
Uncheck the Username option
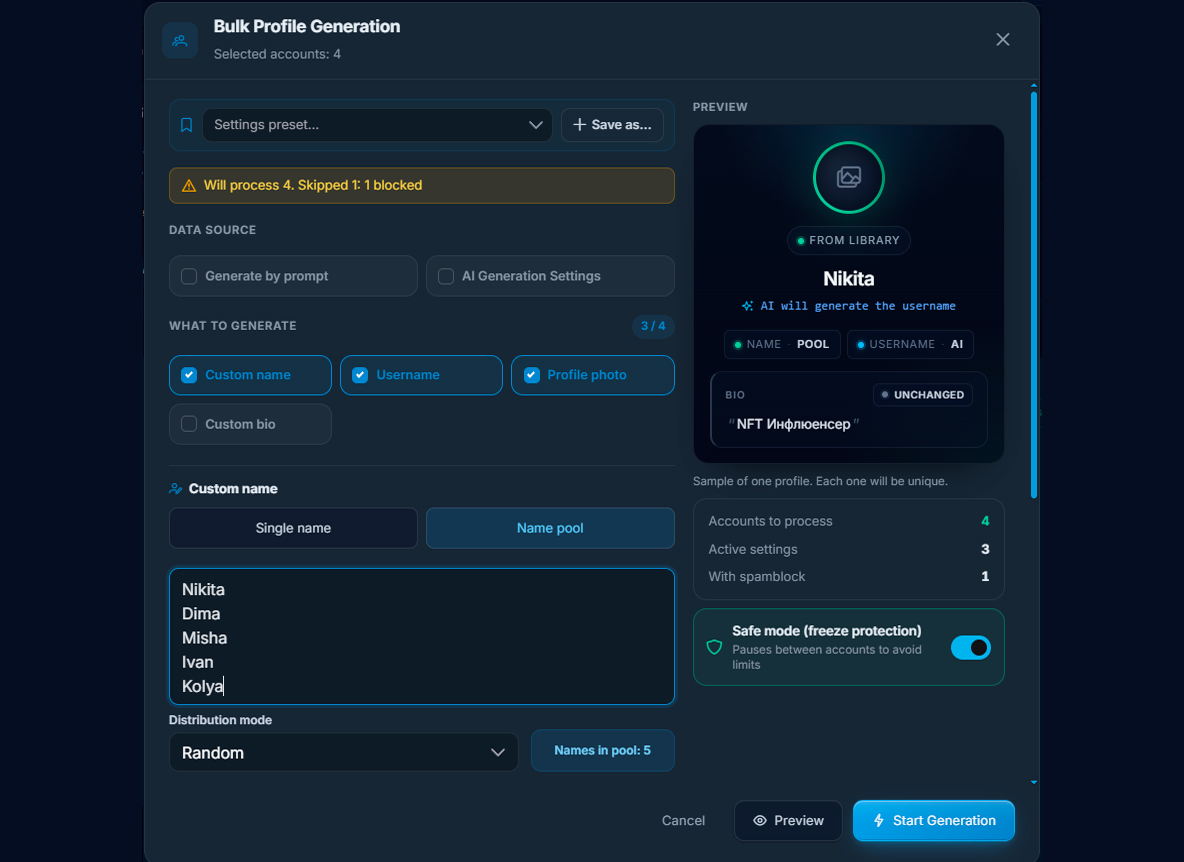tap(360, 375)
